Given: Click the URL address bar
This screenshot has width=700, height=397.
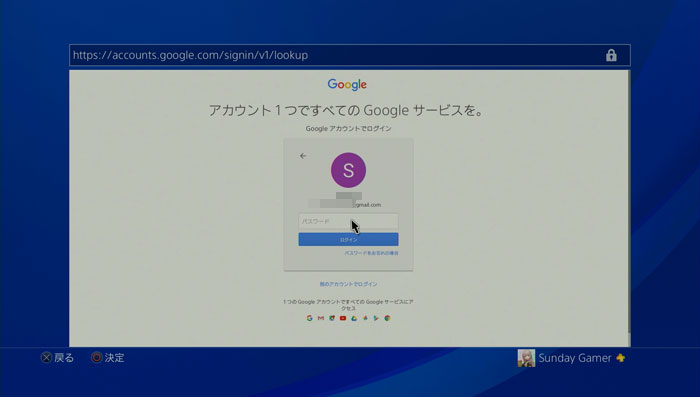Looking at the screenshot, I should pyautogui.click(x=350, y=55).
